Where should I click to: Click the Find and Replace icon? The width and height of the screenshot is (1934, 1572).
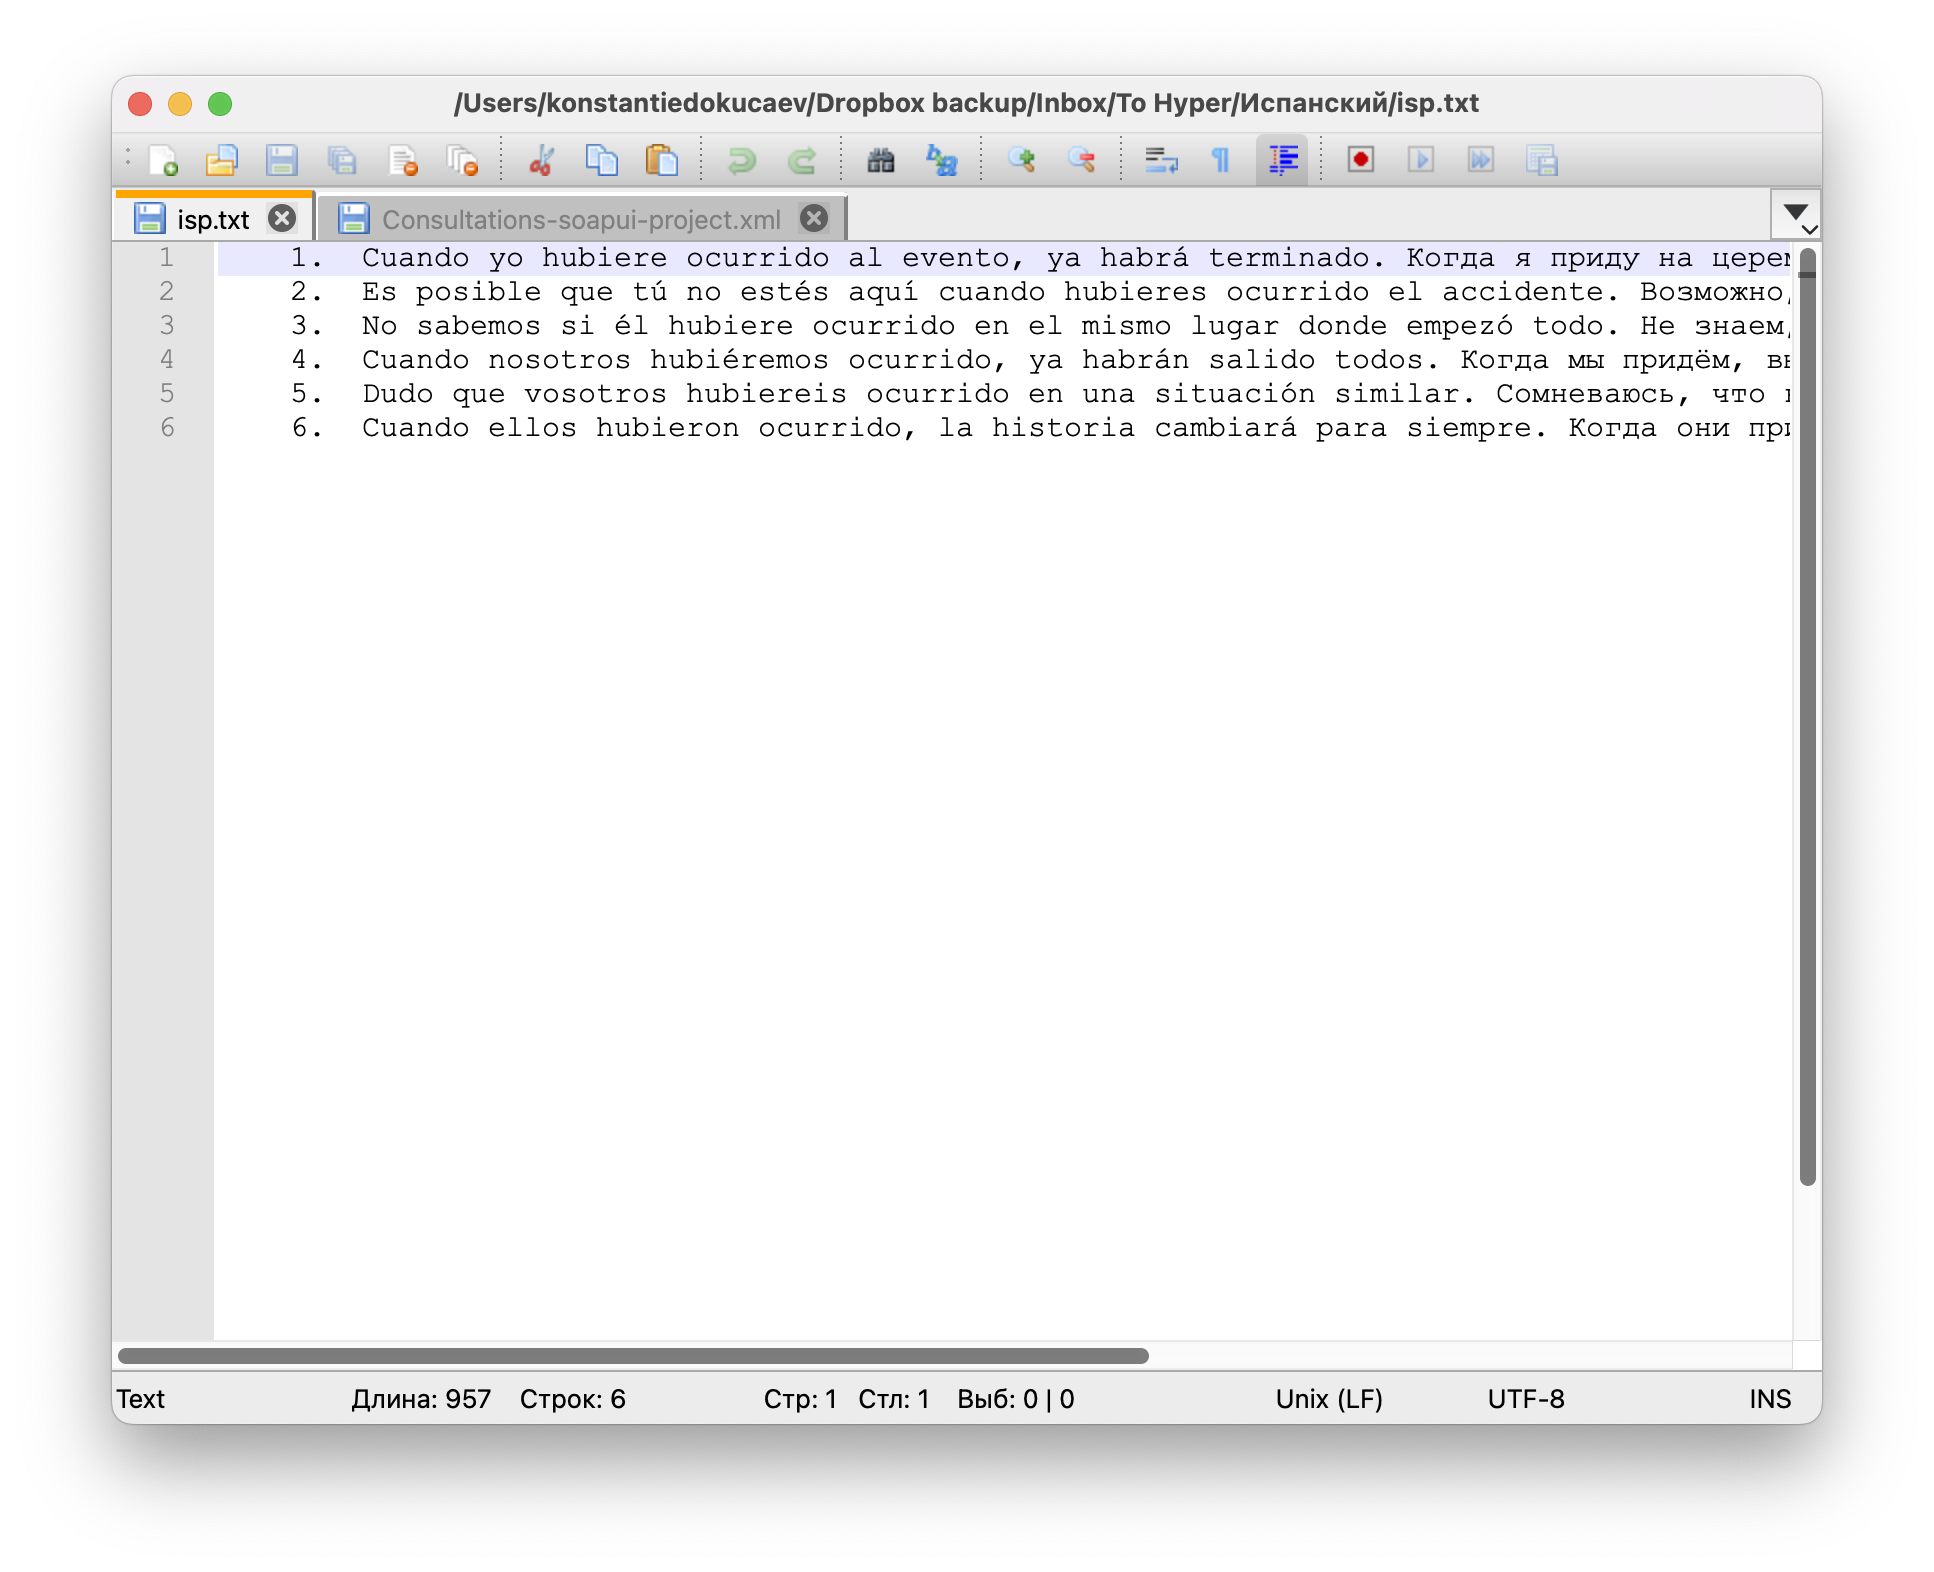pos(941,160)
